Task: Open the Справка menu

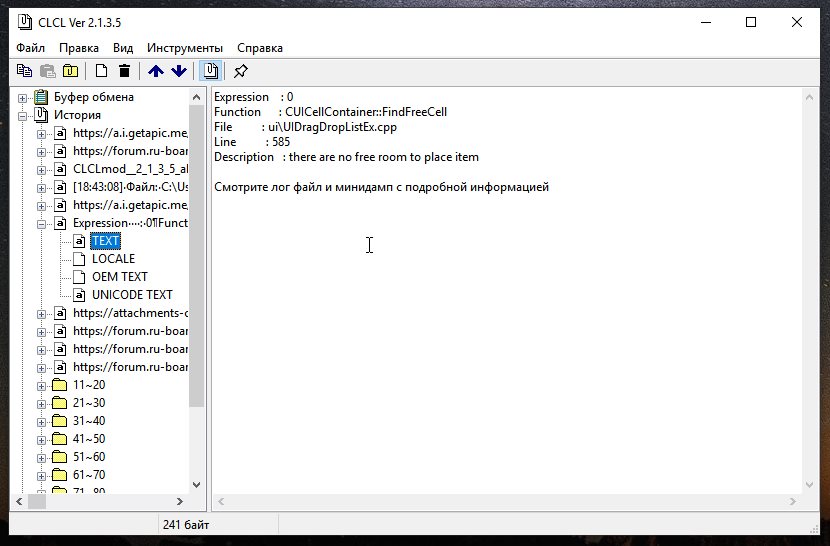Action: (260, 48)
